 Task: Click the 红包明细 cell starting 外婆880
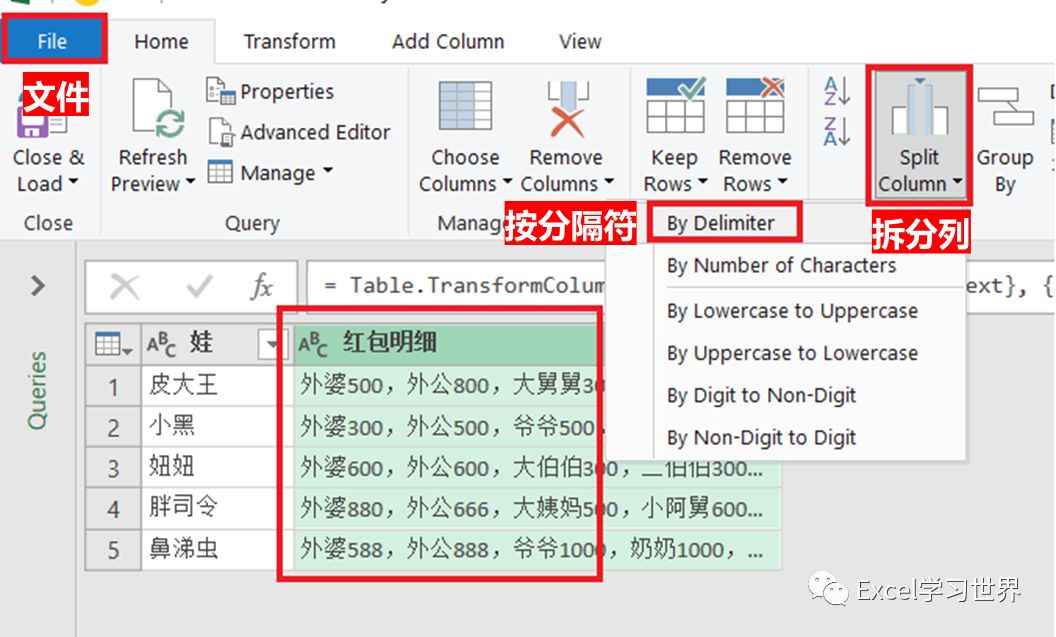[x=537, y=508]
